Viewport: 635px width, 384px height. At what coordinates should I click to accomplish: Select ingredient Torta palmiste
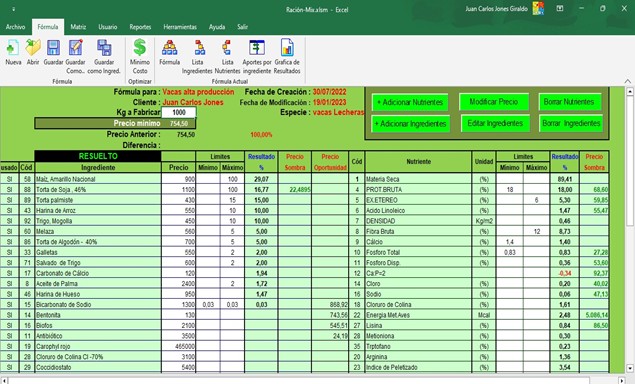[98, 200]
